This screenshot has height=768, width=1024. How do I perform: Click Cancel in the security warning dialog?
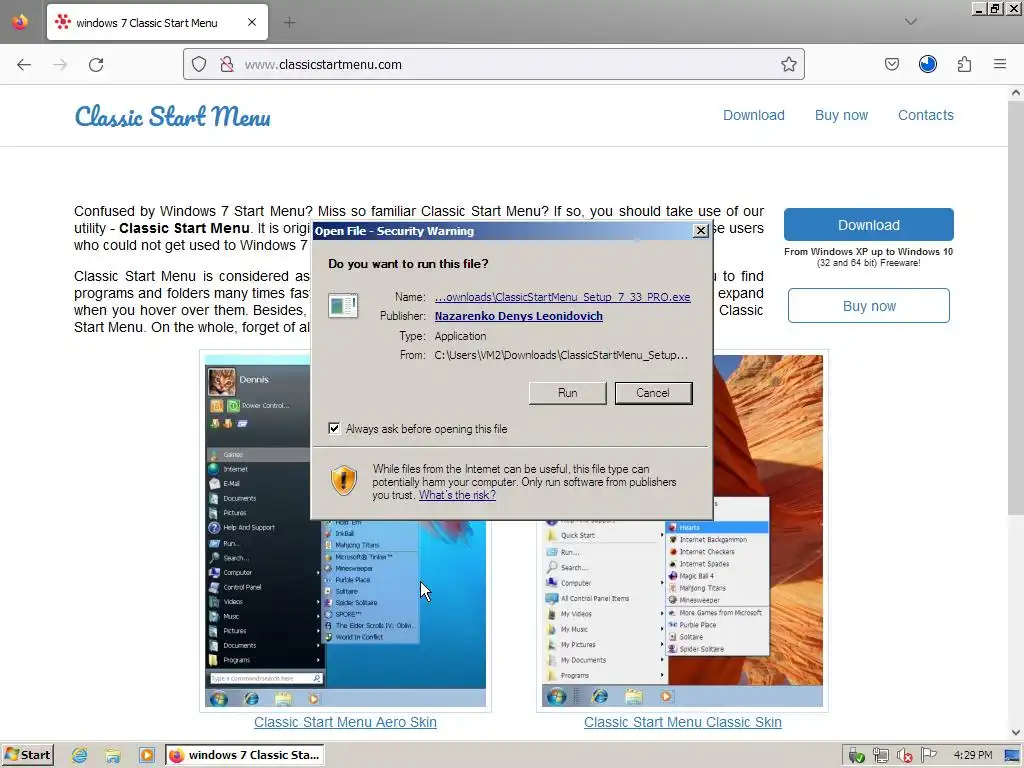(653, 393)
